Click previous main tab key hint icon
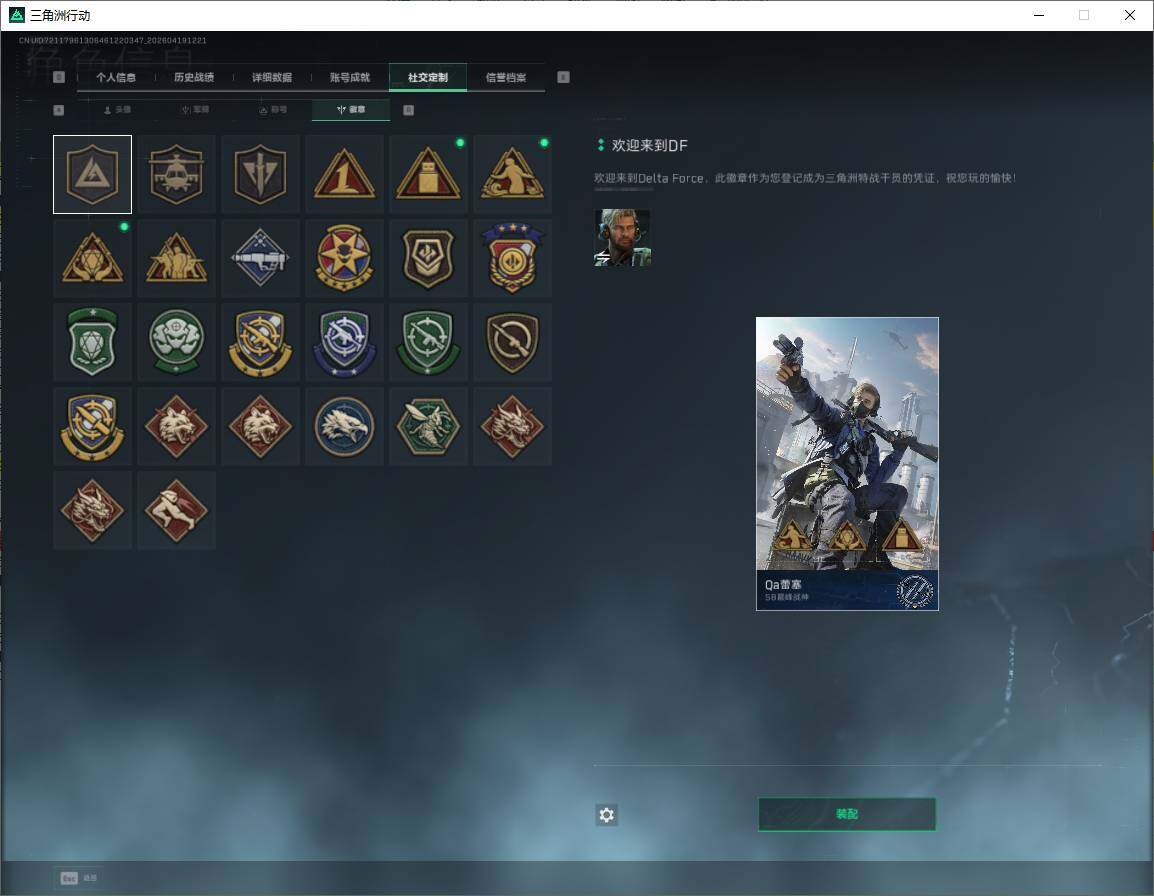This screenshot has height=896, width=1154. point(59,77)
